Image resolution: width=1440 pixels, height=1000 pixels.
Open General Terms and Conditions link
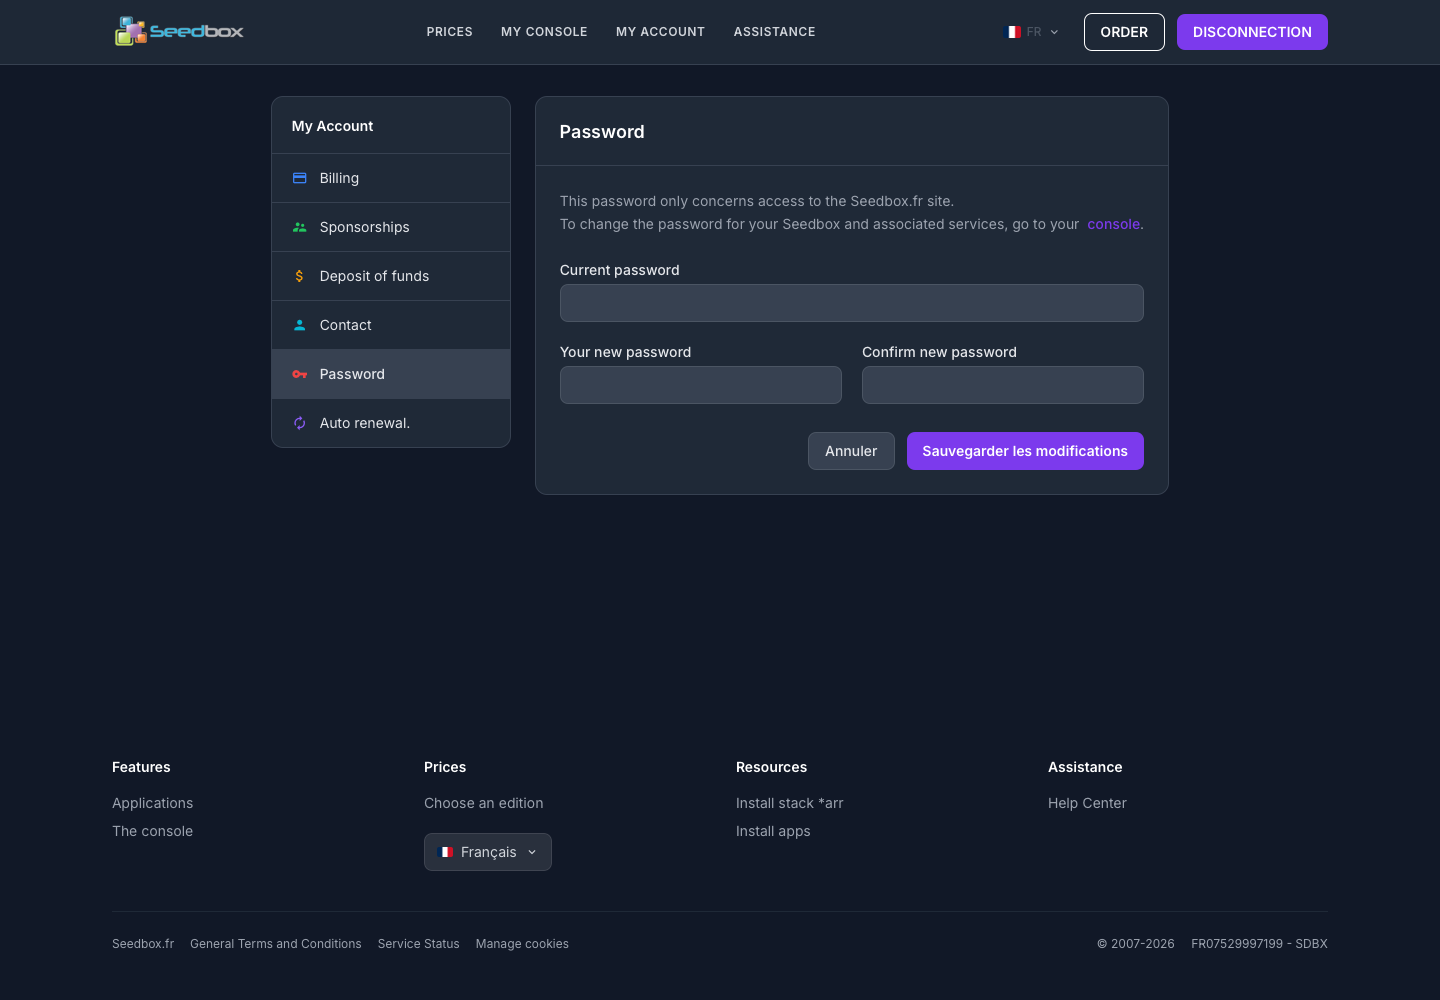pos(276,944)
